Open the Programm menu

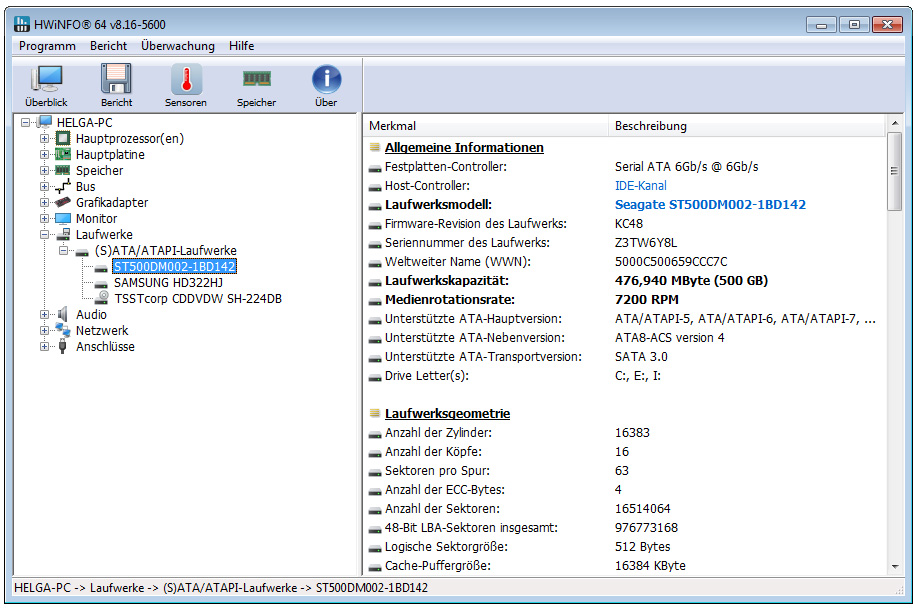tap(47, 46)
